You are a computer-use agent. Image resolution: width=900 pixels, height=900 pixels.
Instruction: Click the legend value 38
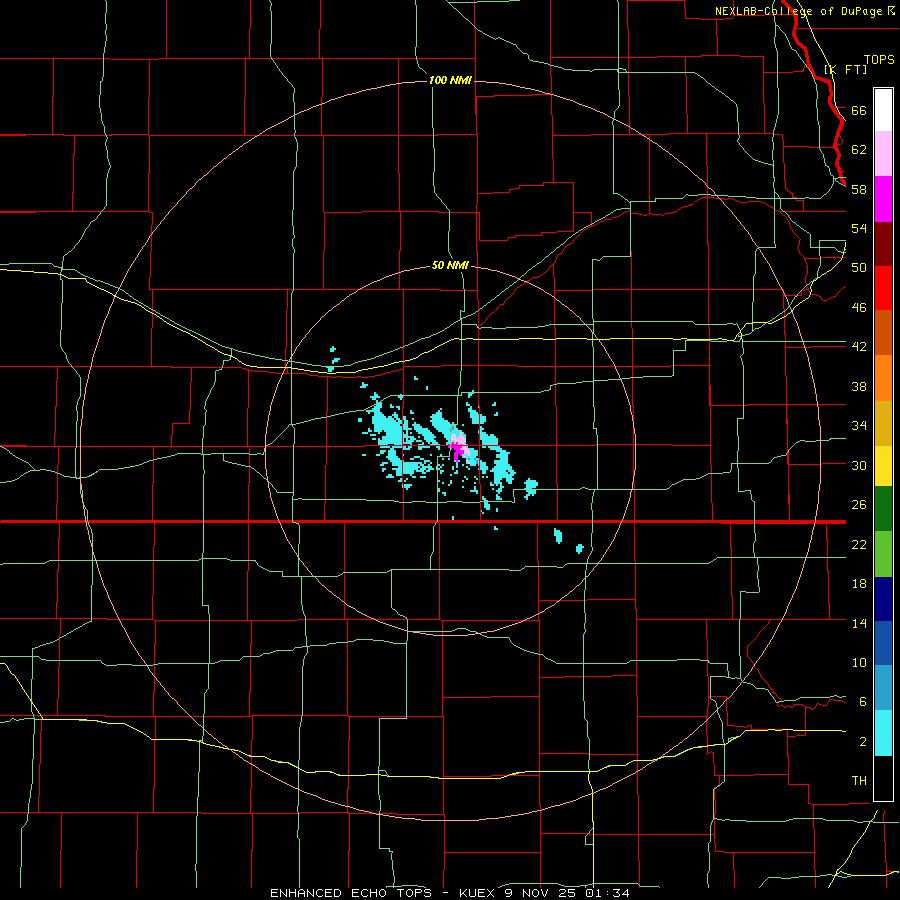[859, 386]
